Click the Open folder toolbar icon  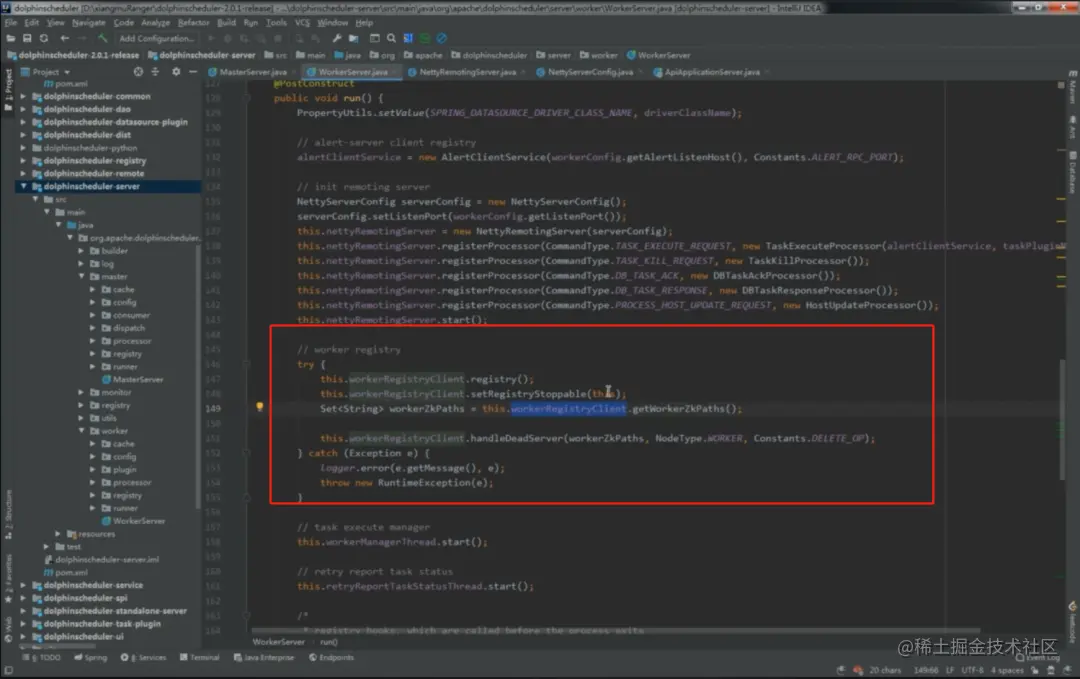pyautogui.click(x=11, y=39)
